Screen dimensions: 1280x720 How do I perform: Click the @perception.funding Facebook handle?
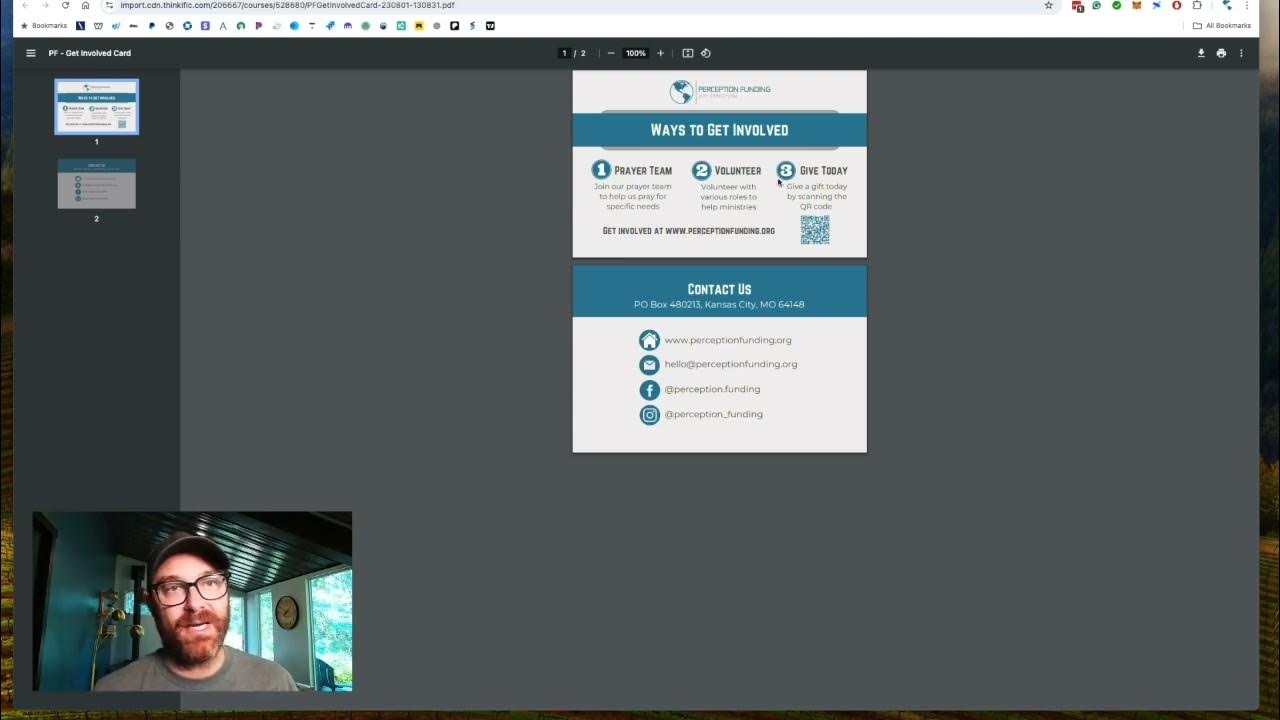(712, 389)
